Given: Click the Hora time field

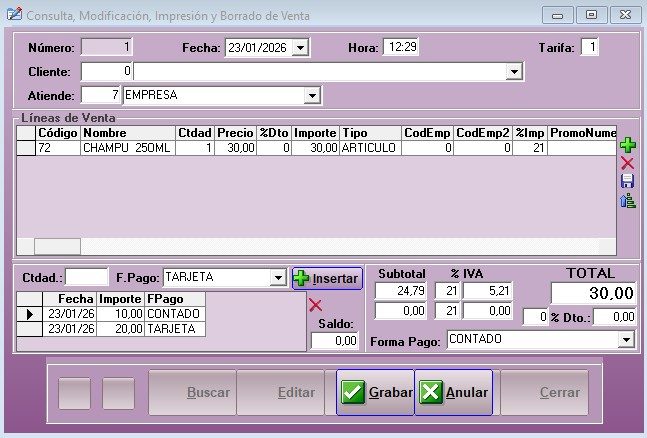Looking at the screenshot, I should (401, 47).
